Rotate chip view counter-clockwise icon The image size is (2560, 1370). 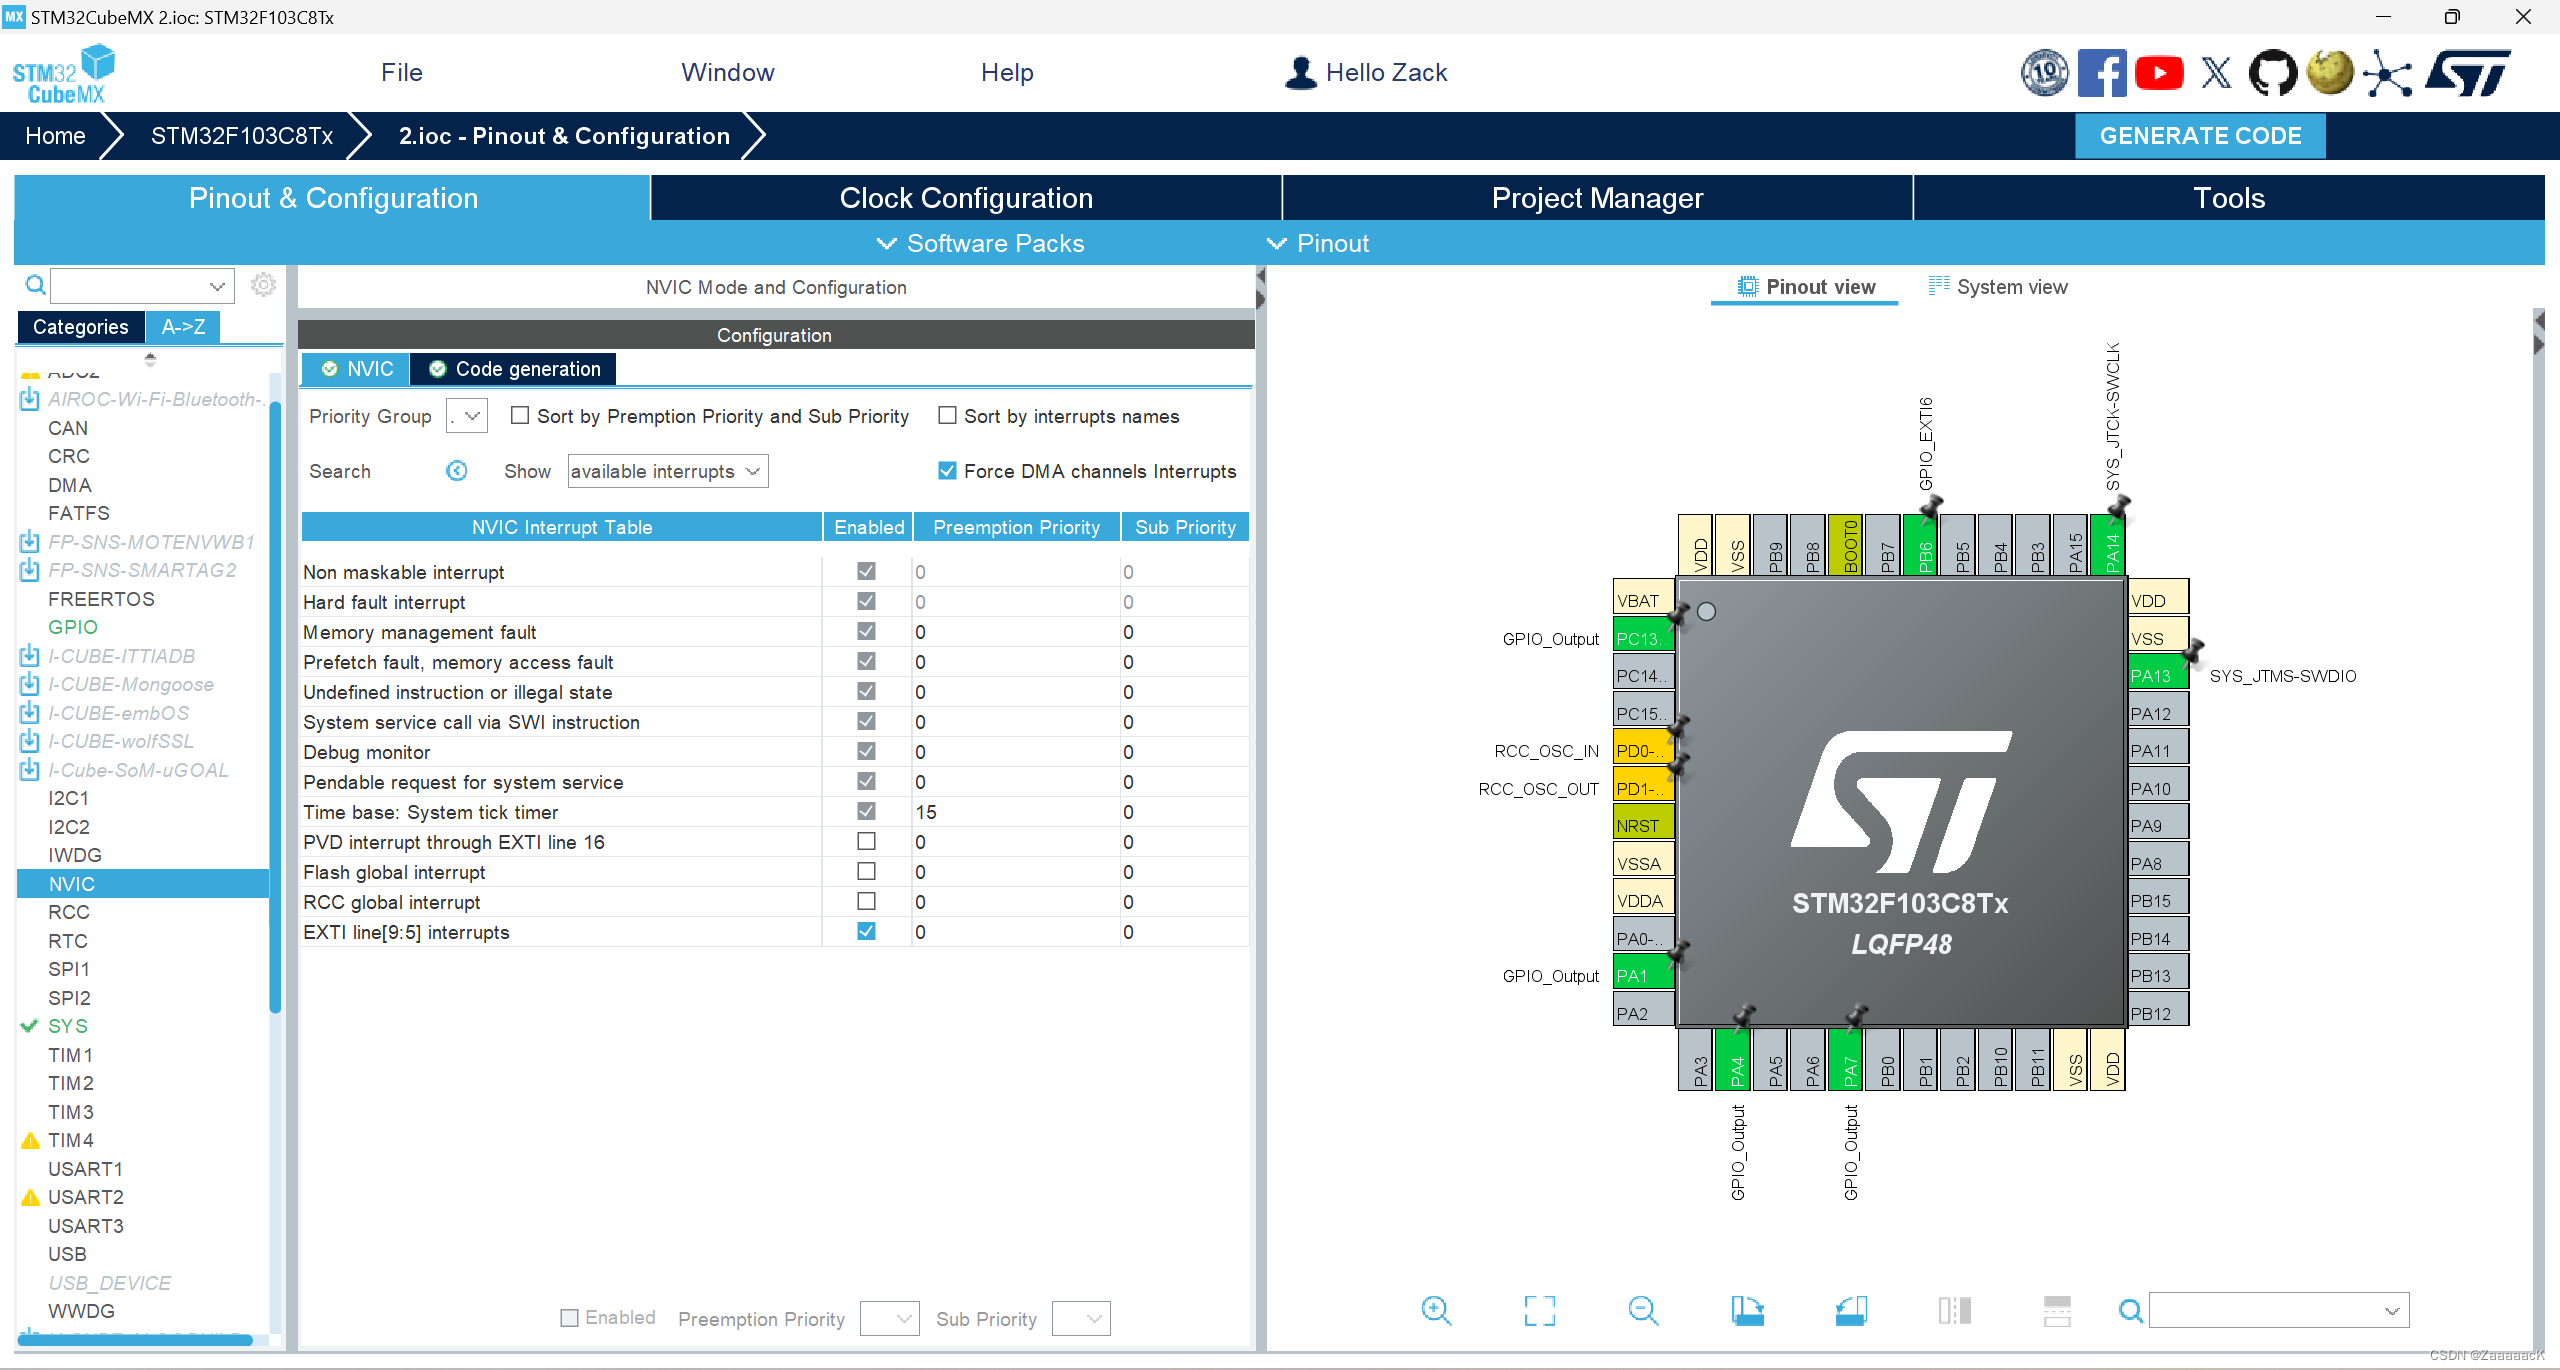(x=1851, y=1310)
